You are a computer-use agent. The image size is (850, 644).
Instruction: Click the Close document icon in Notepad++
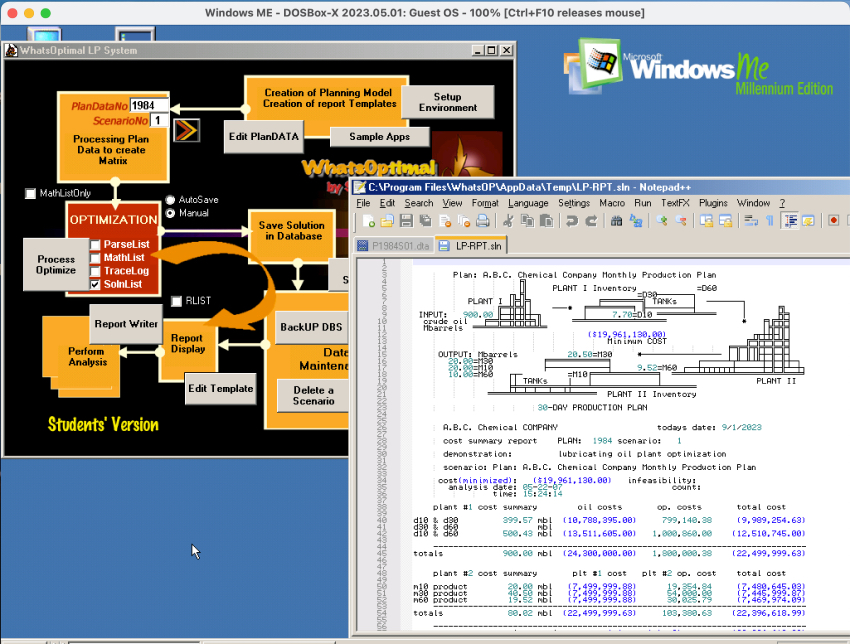445,221
